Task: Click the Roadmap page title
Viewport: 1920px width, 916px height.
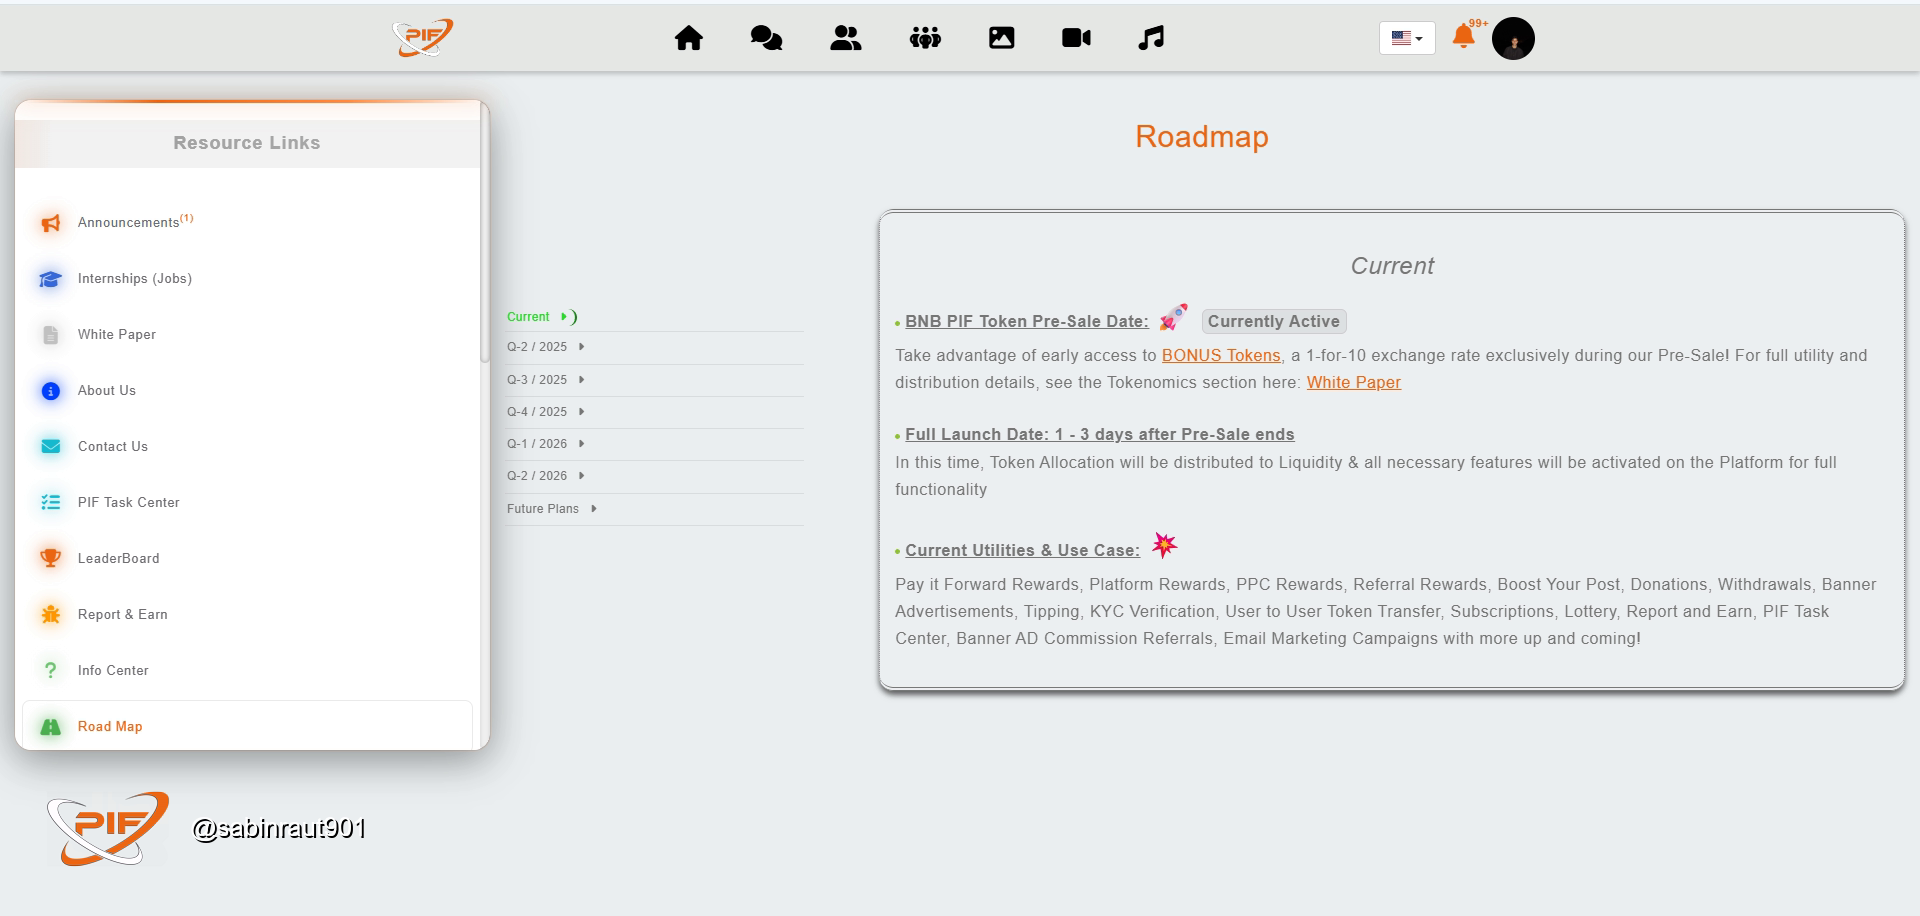Action: (1201, 137)
